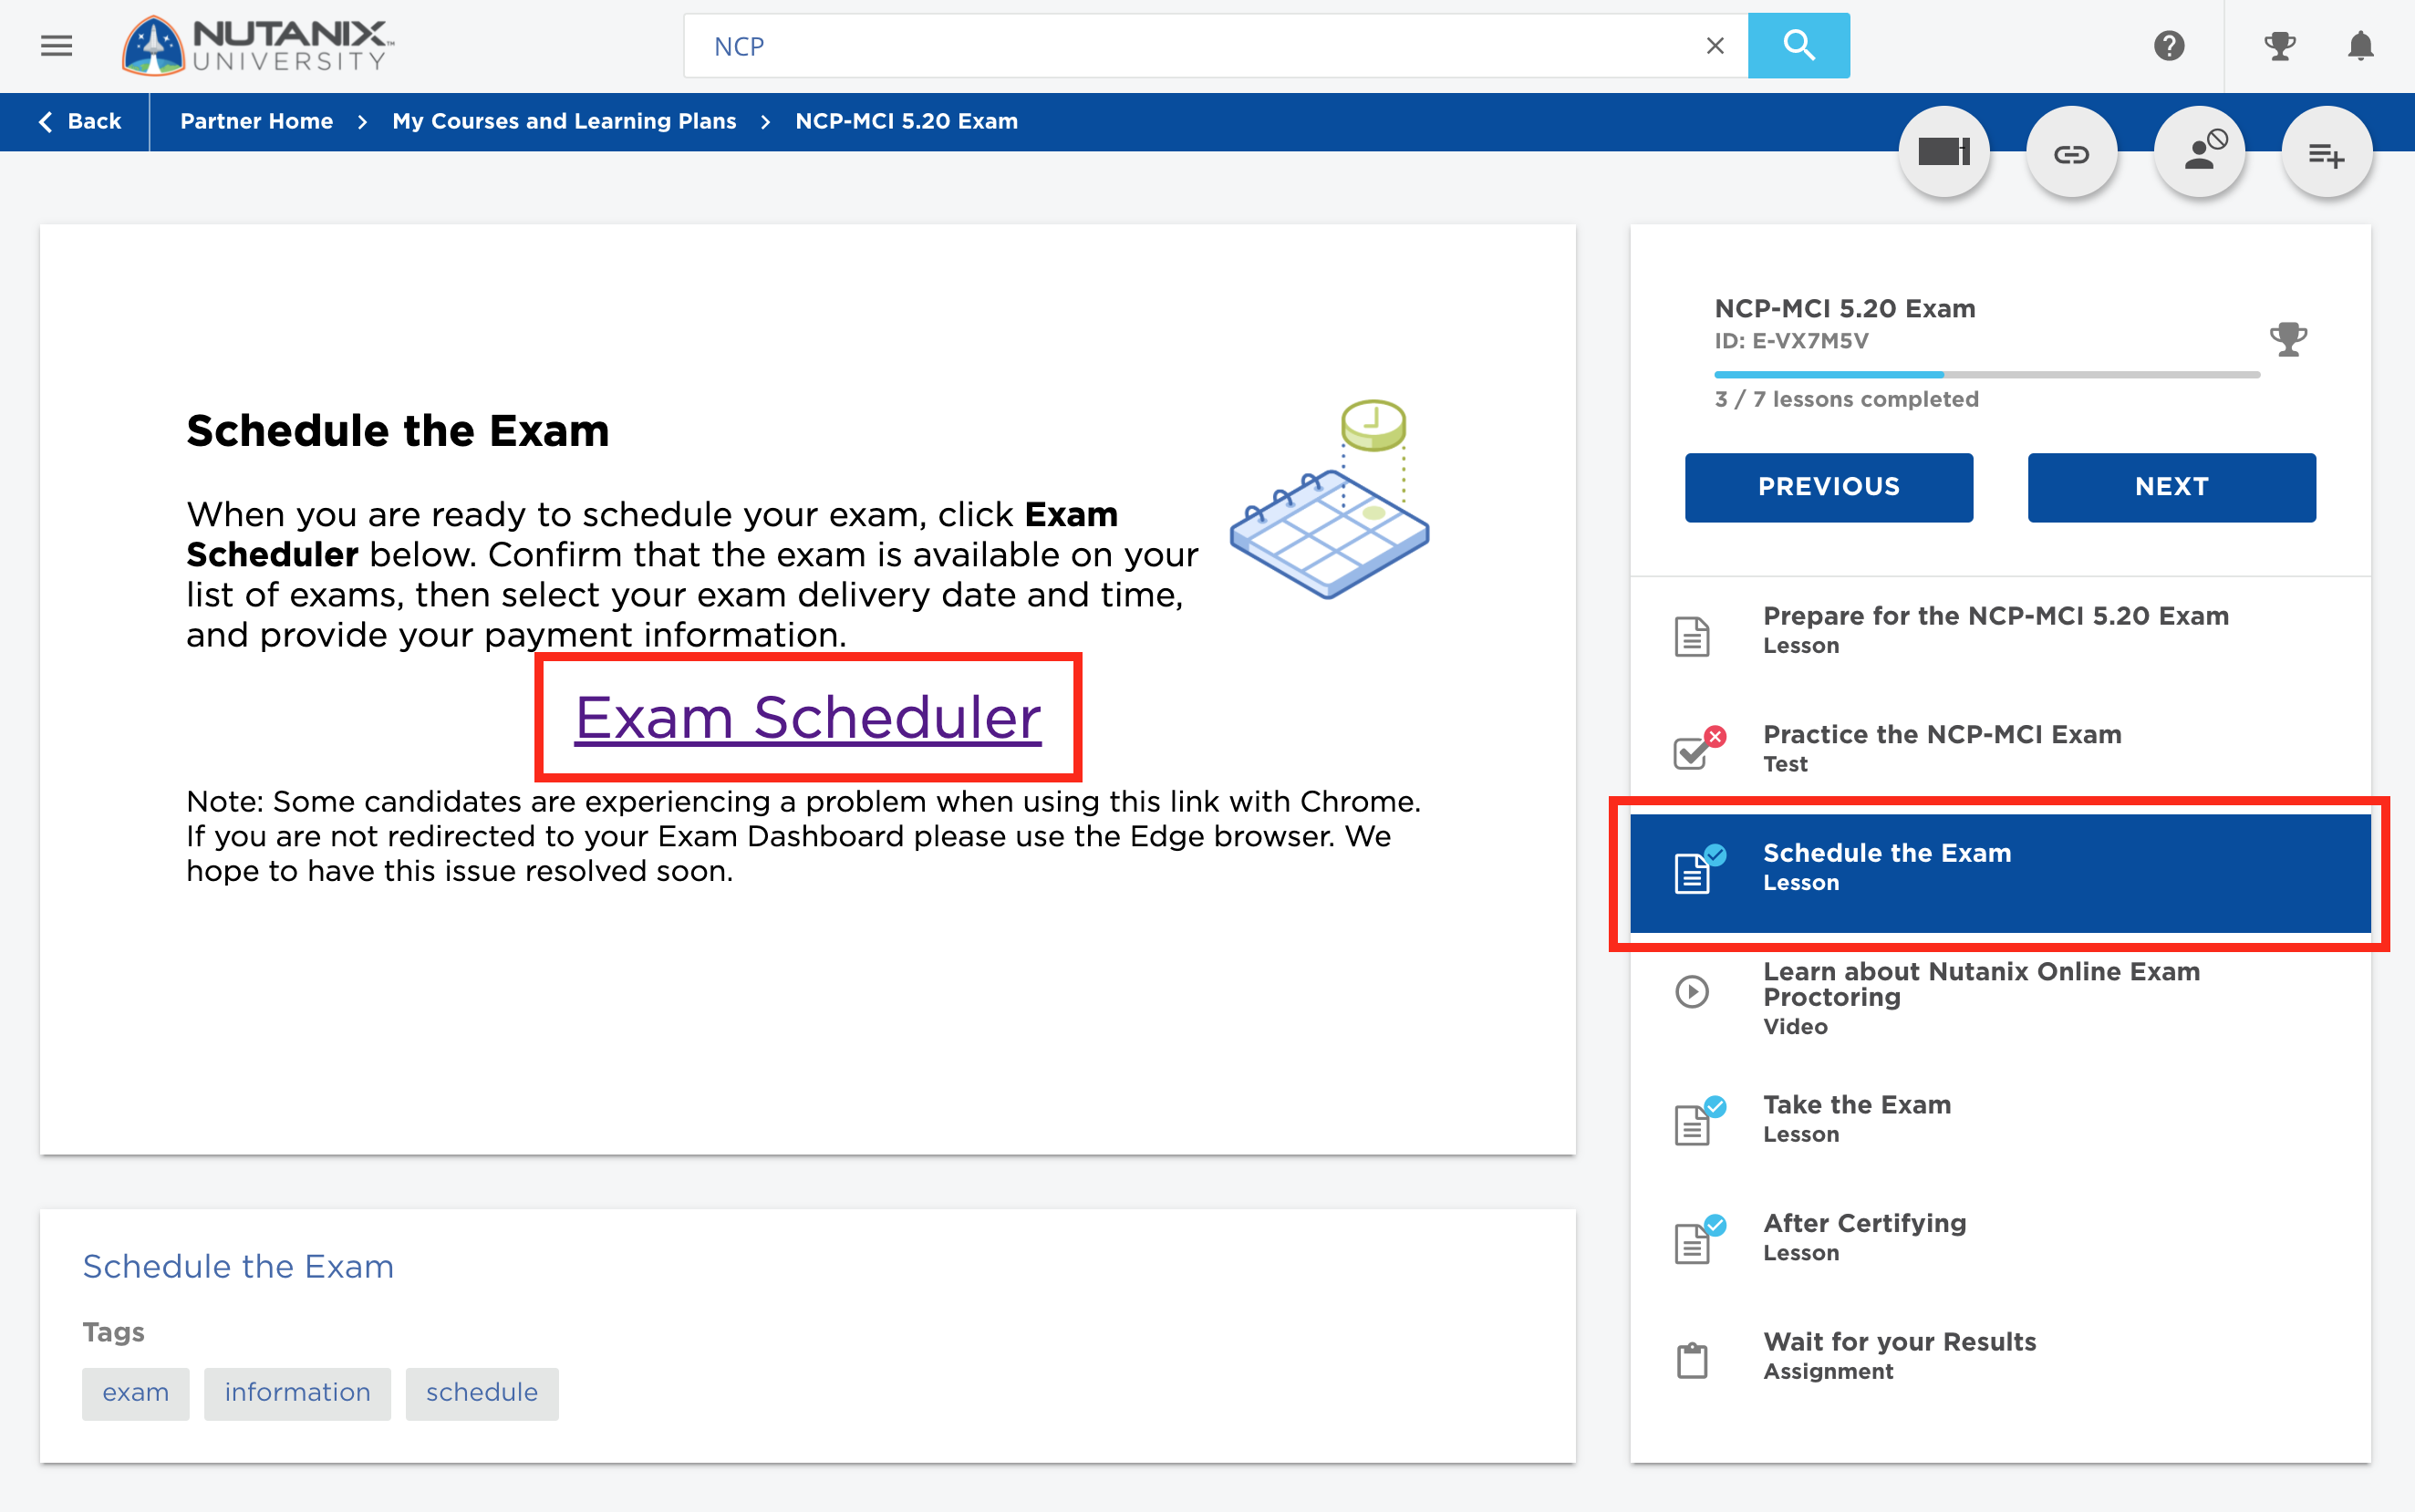2415x1512 pixels.
Task: Click the copy link round button
Action: [x=2071, y=153]
